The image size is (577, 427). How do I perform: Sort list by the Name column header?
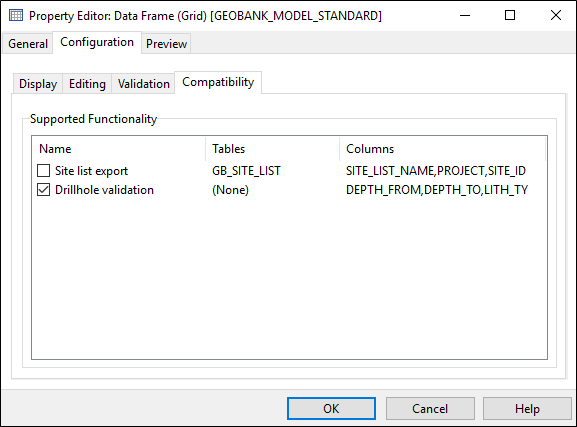(118, 149)
